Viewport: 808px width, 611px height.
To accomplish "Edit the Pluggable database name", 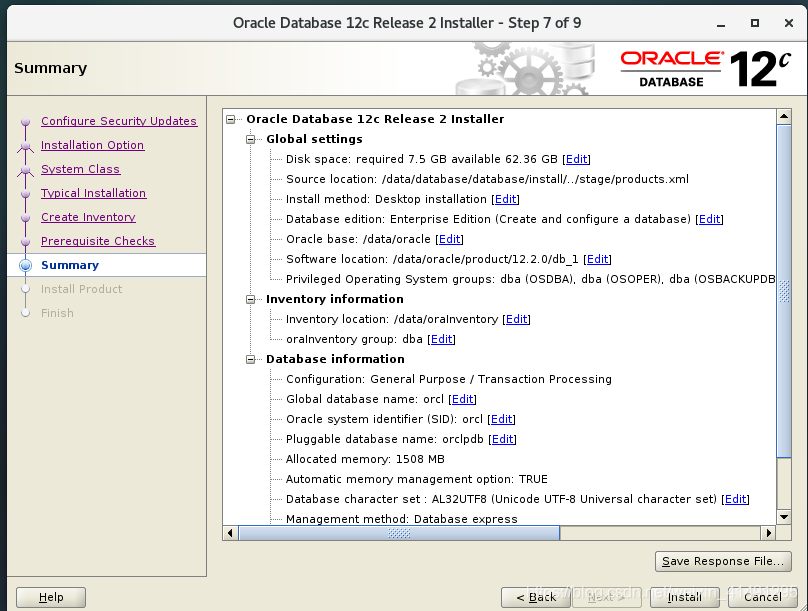I will tap(502, 439).
